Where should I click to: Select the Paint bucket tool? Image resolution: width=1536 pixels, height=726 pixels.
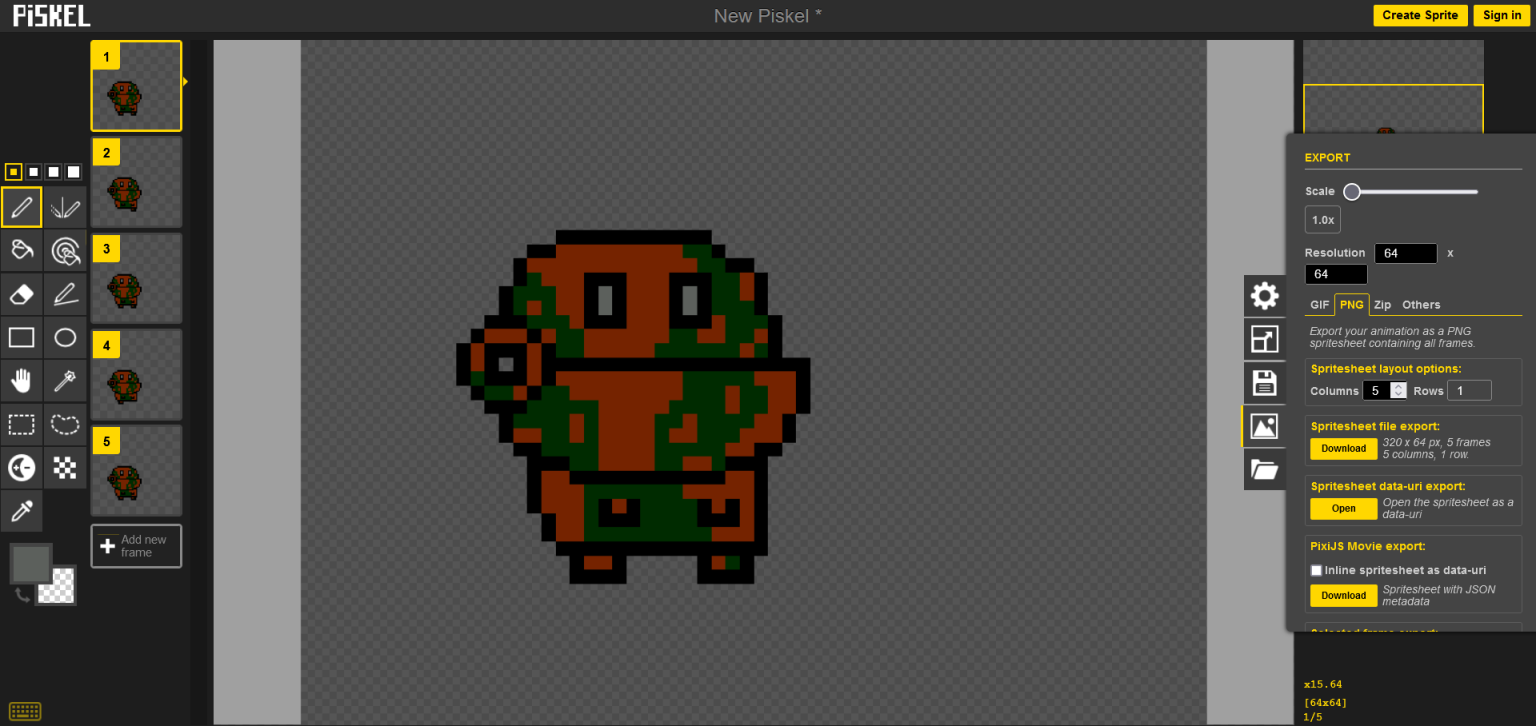(21, 250)
